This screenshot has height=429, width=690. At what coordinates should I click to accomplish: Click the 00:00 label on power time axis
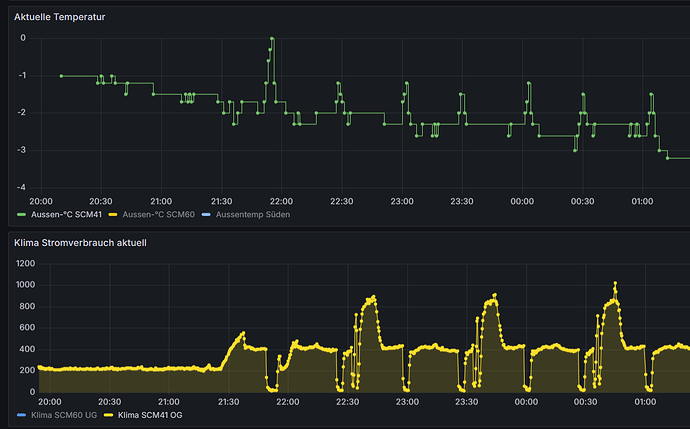coord(522,401)
